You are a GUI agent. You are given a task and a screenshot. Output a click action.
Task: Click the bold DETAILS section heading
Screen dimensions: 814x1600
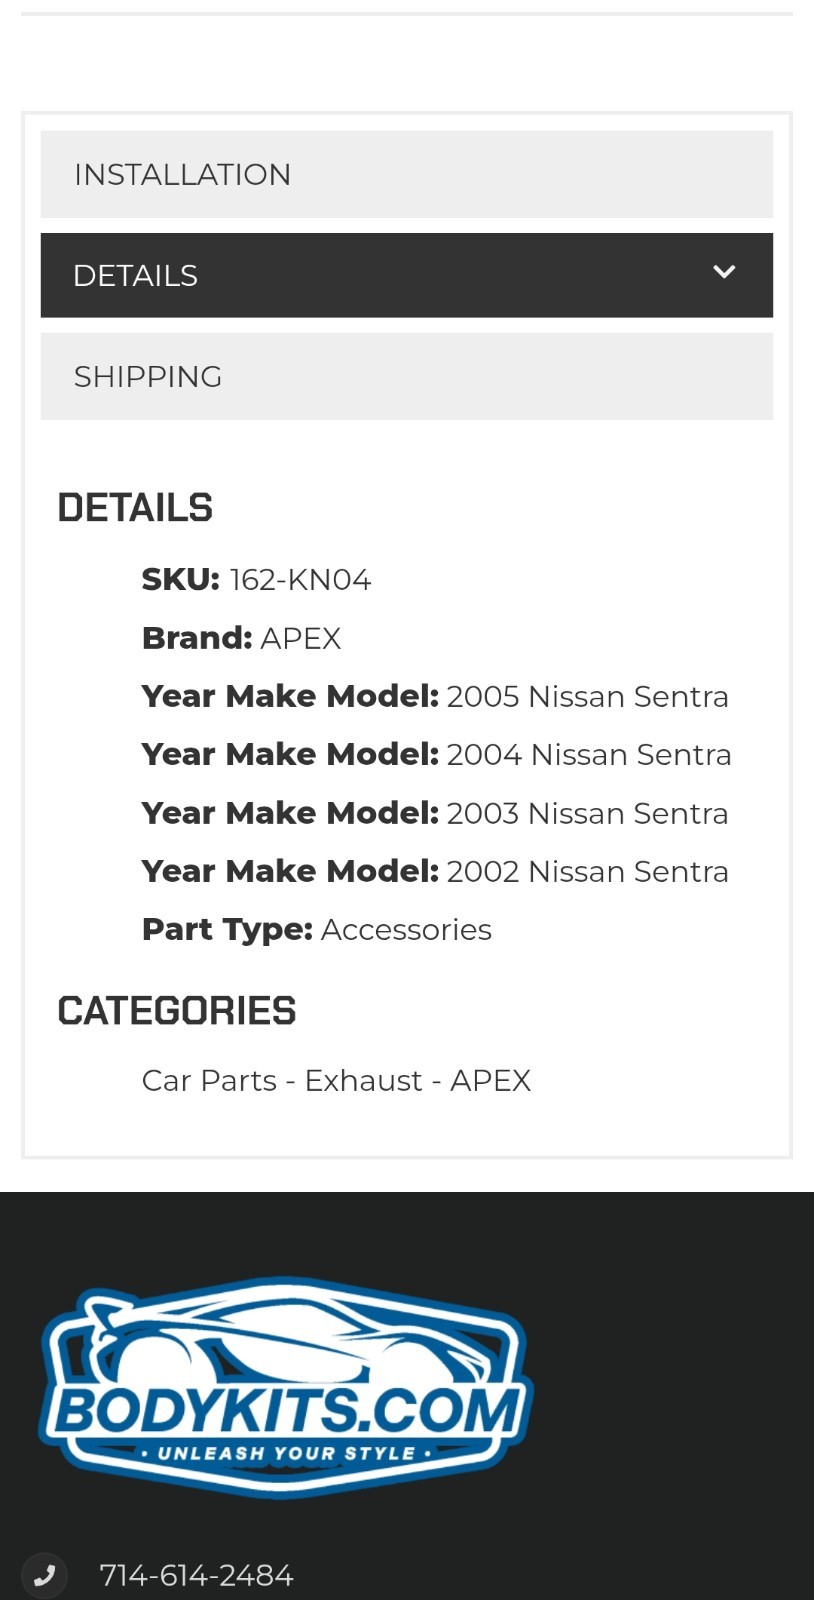135,508
